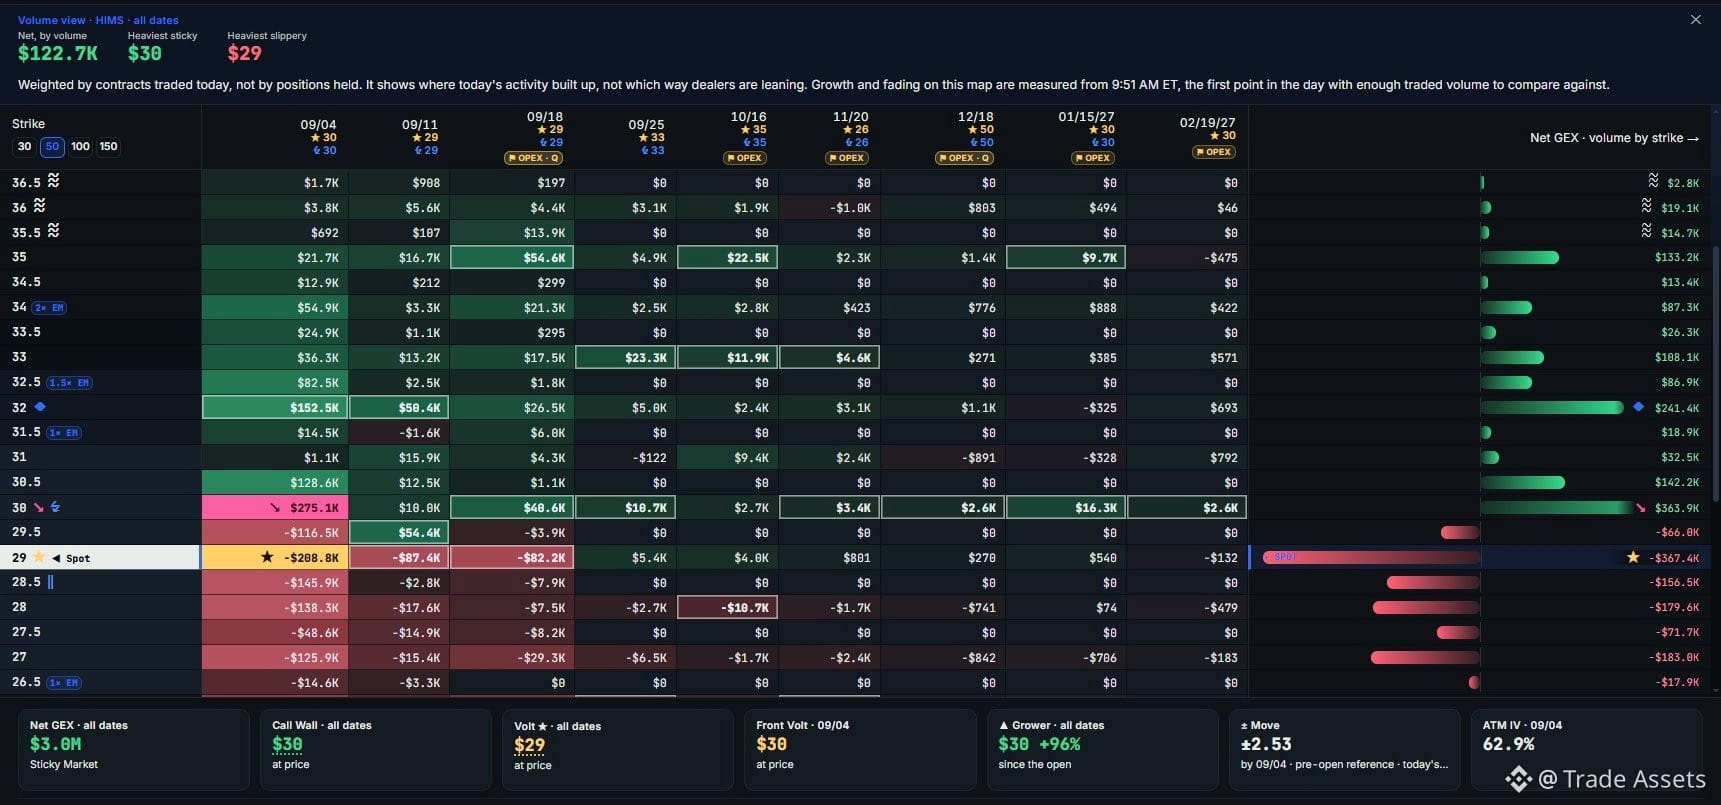Click the red arrow next to $363.9K
1721x805 pixels.
[1640, 508]
